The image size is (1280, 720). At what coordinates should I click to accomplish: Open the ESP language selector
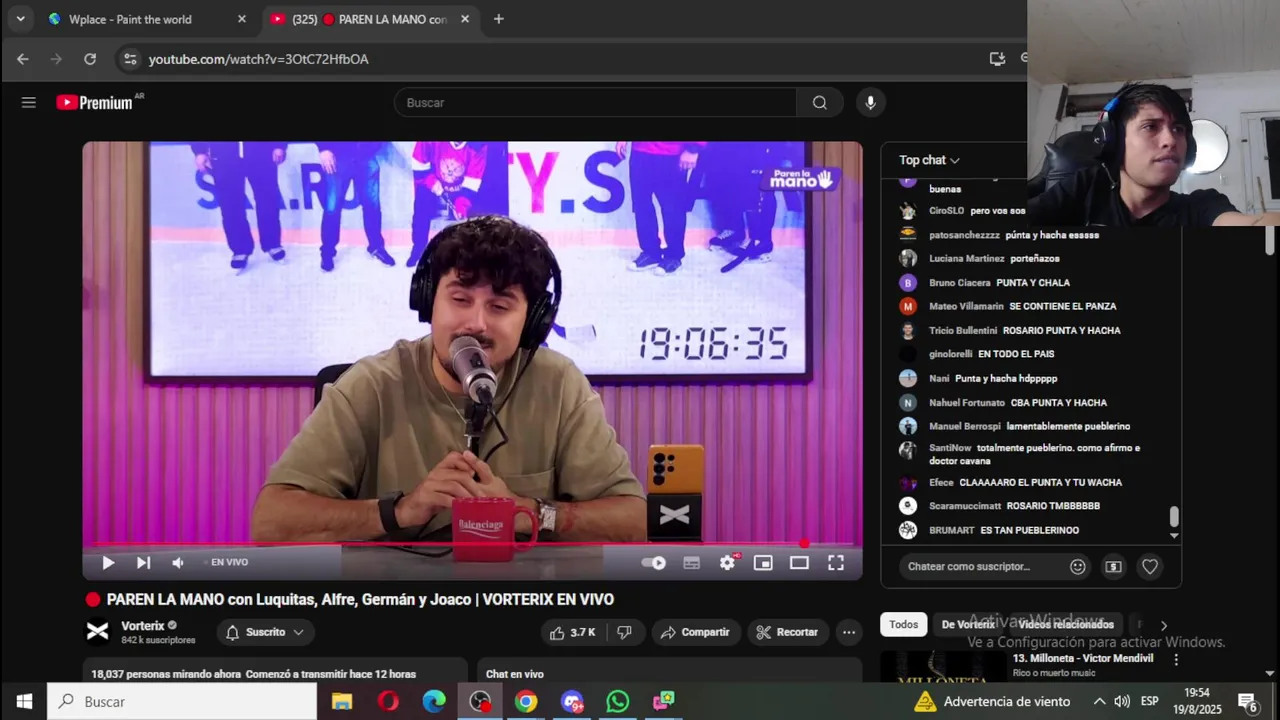1151,702
